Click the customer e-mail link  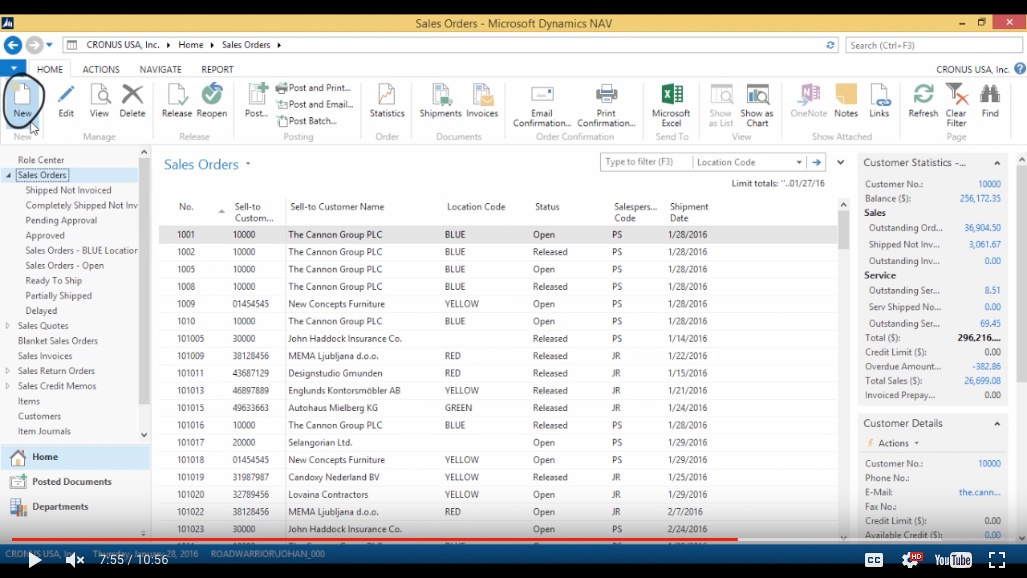click(x=980, y=492)
